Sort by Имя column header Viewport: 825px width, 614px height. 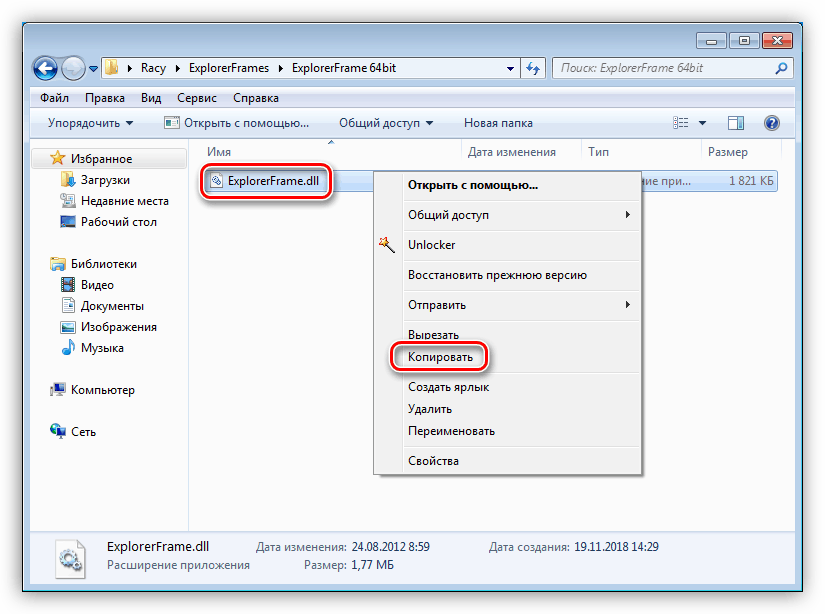click(219, 152)
